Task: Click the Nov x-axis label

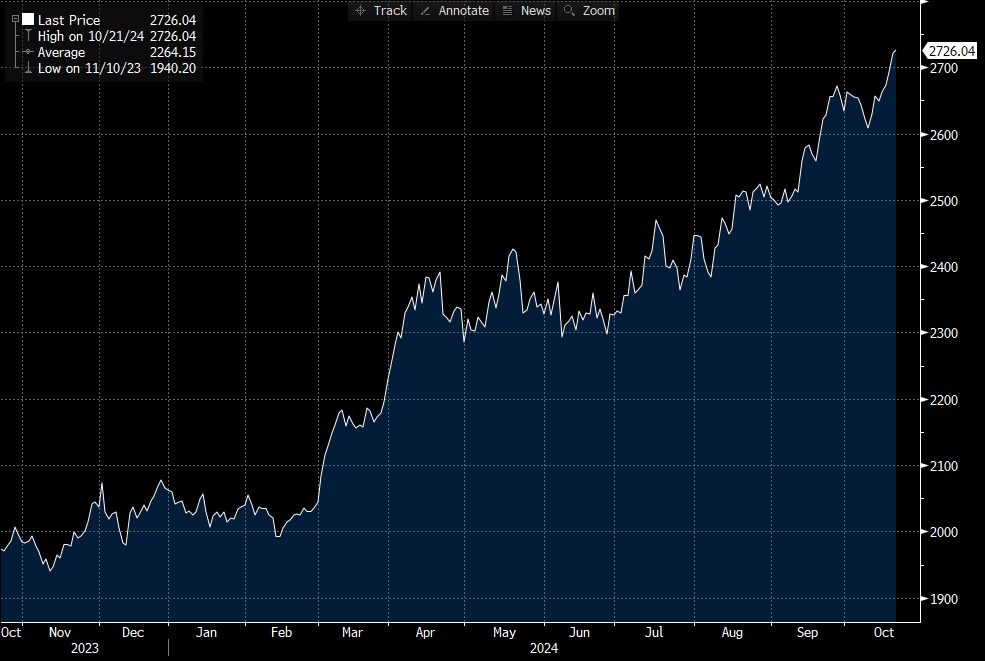Action: pos(60,633)
